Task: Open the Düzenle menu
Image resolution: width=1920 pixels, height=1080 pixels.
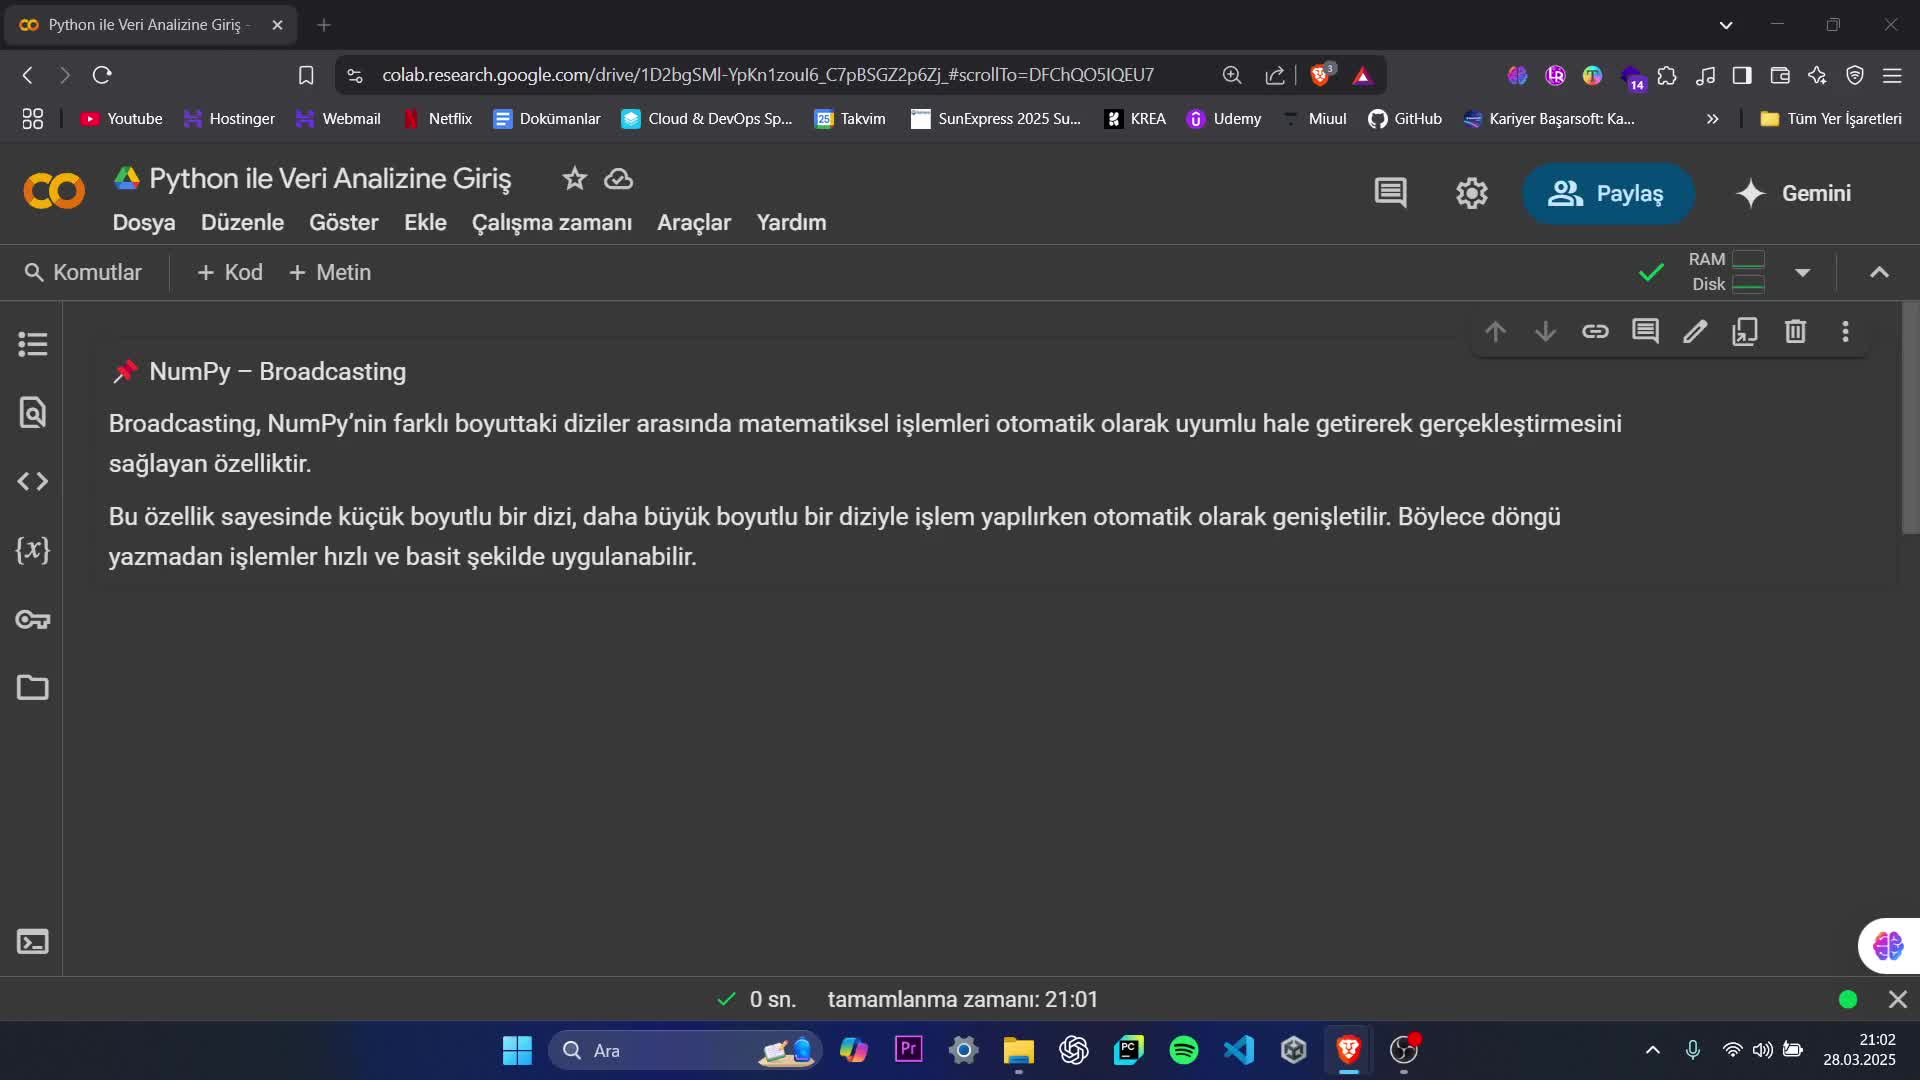Action: coord(242,222)
